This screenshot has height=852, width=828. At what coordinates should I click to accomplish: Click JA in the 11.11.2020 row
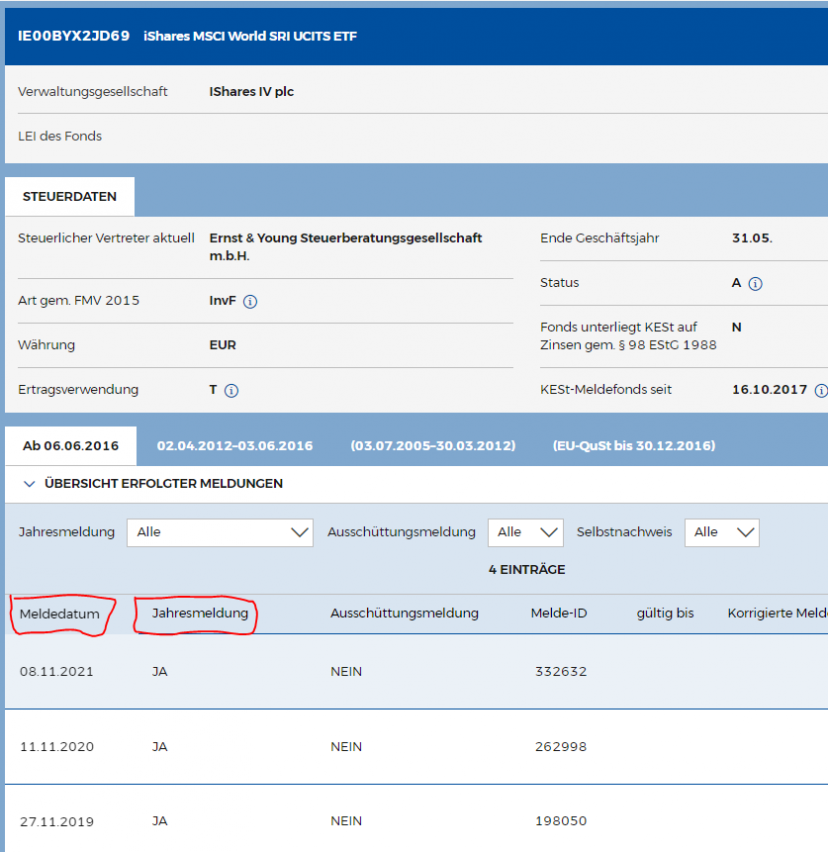click(160, 747)
